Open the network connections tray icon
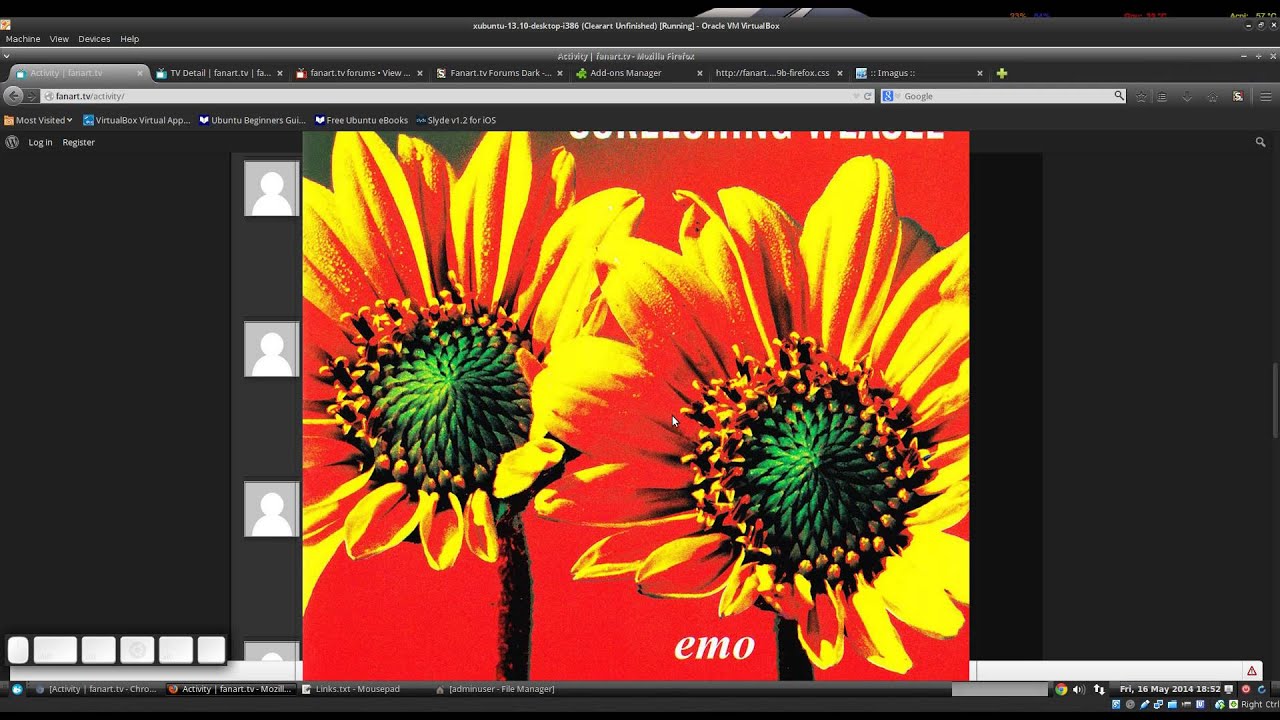Image resolution: width=1280 pixels, height=720 pixels. 1099,689
